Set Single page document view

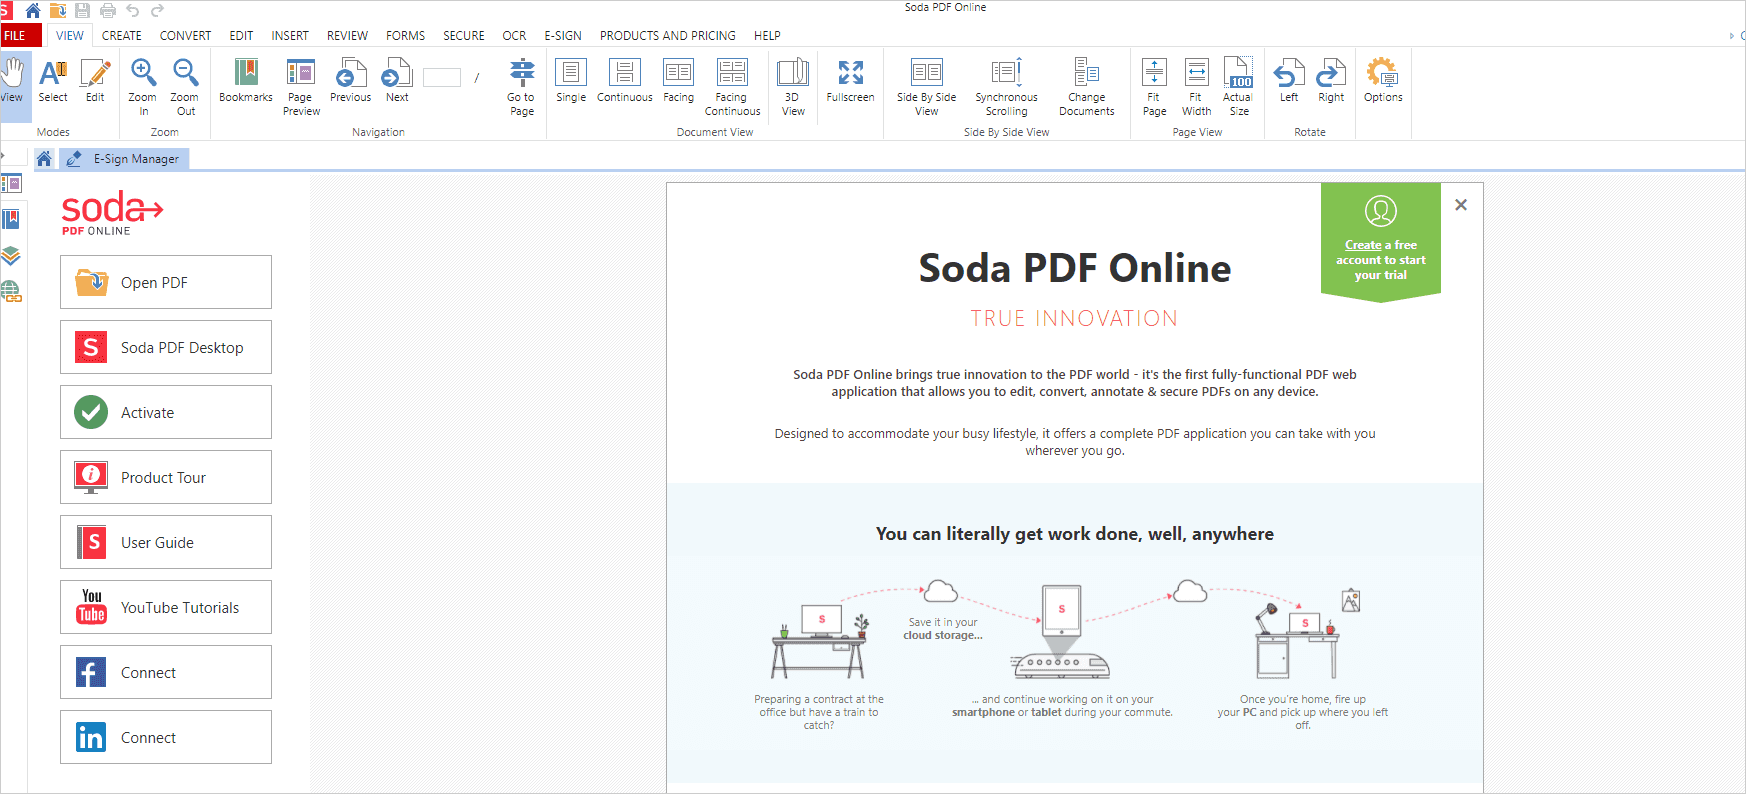click(571, 80)
